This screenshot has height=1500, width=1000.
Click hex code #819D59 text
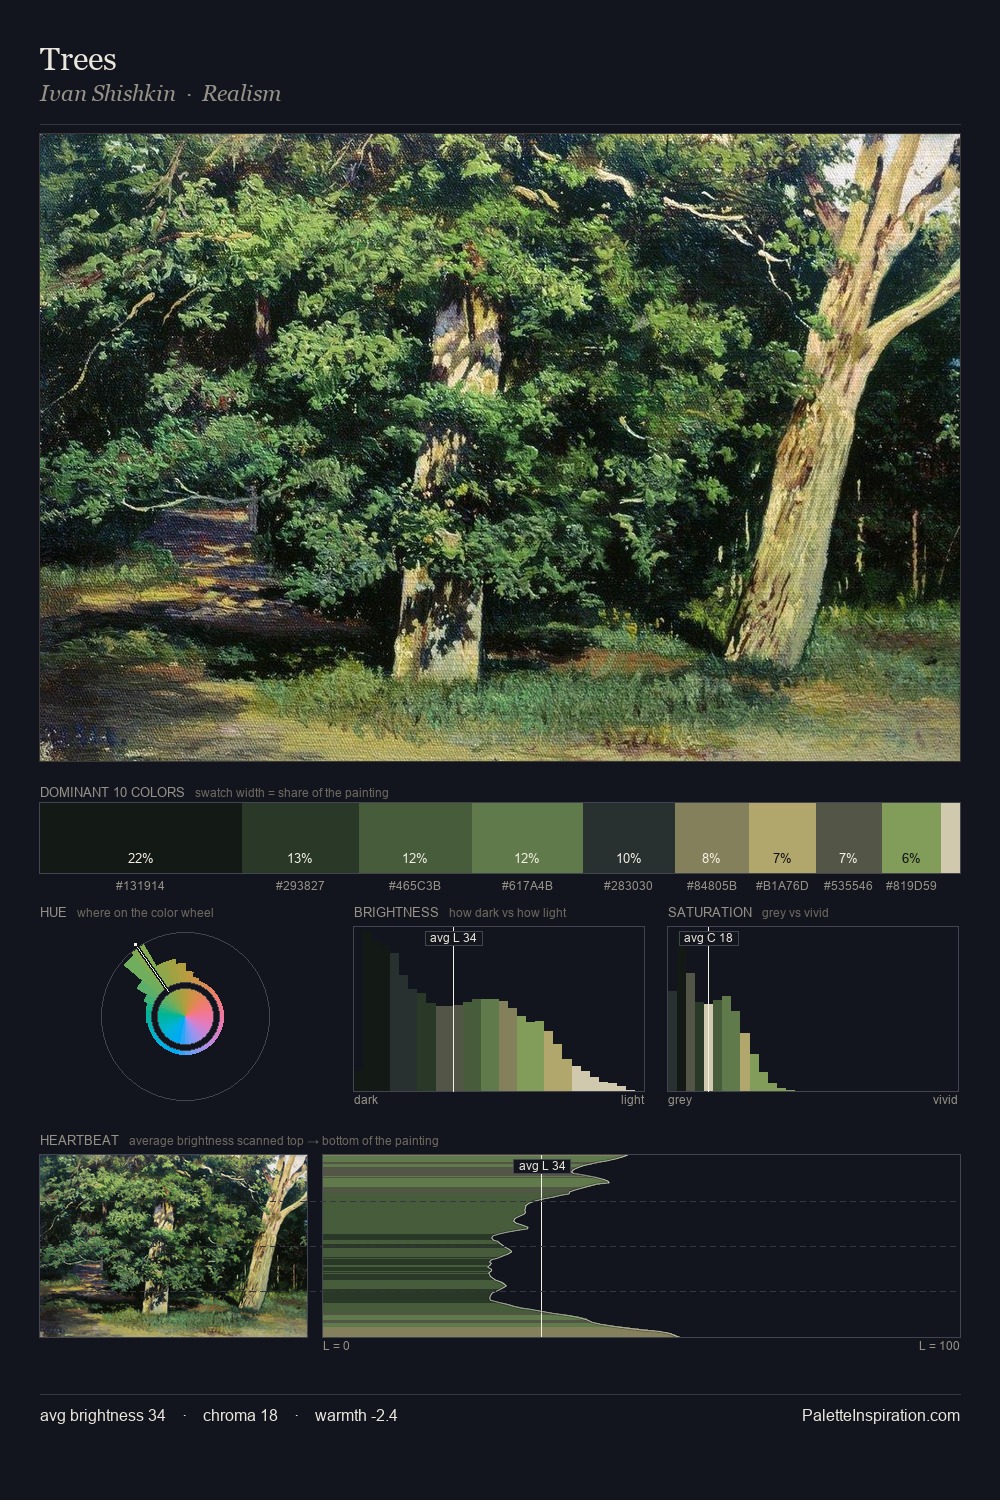click(x=911, y=886)
